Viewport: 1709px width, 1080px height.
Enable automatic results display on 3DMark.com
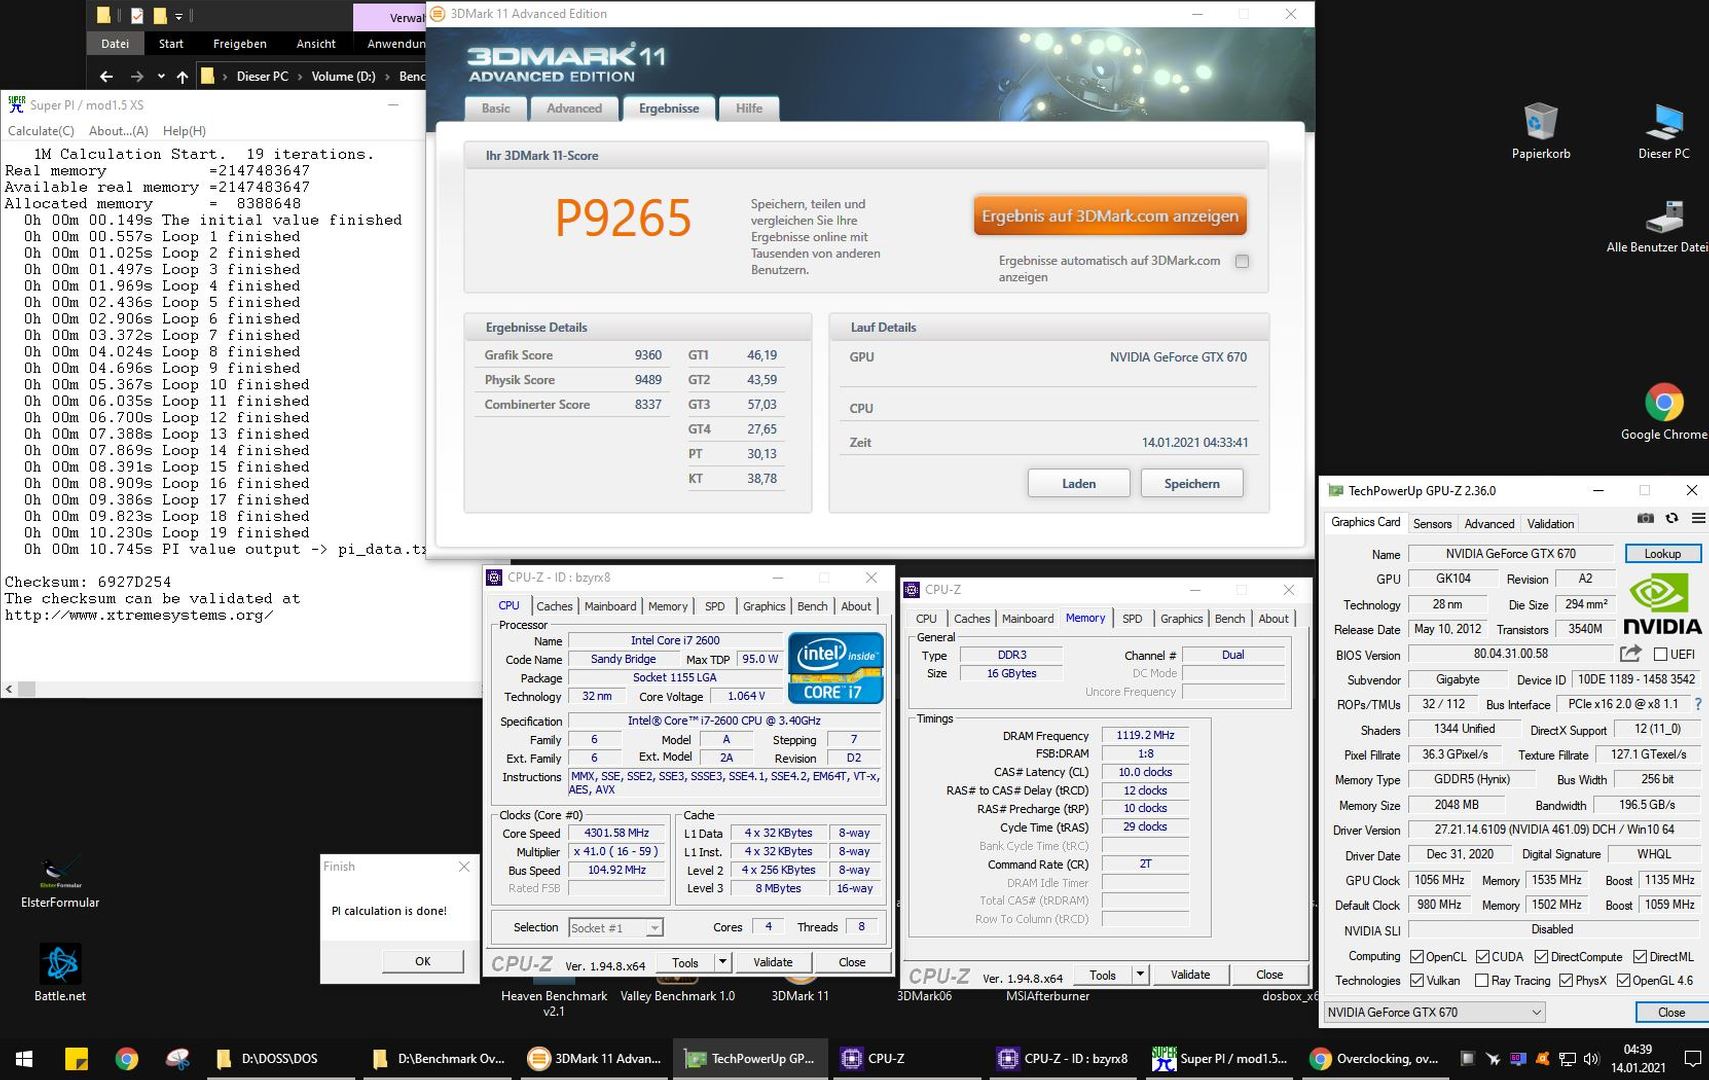click(x=1242, y=261)
